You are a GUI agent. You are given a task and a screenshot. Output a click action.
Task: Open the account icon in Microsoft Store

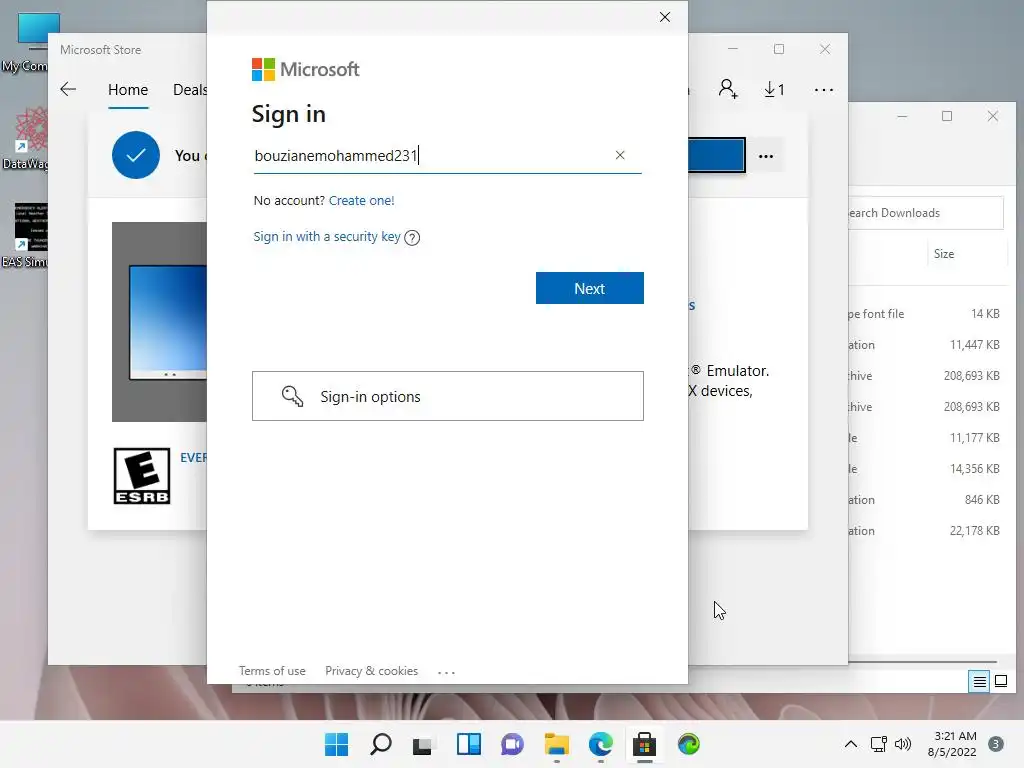coord(728,89)
